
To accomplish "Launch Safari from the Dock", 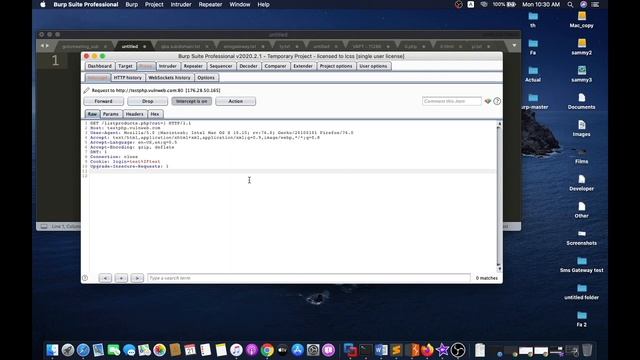I will click(83, 350).
